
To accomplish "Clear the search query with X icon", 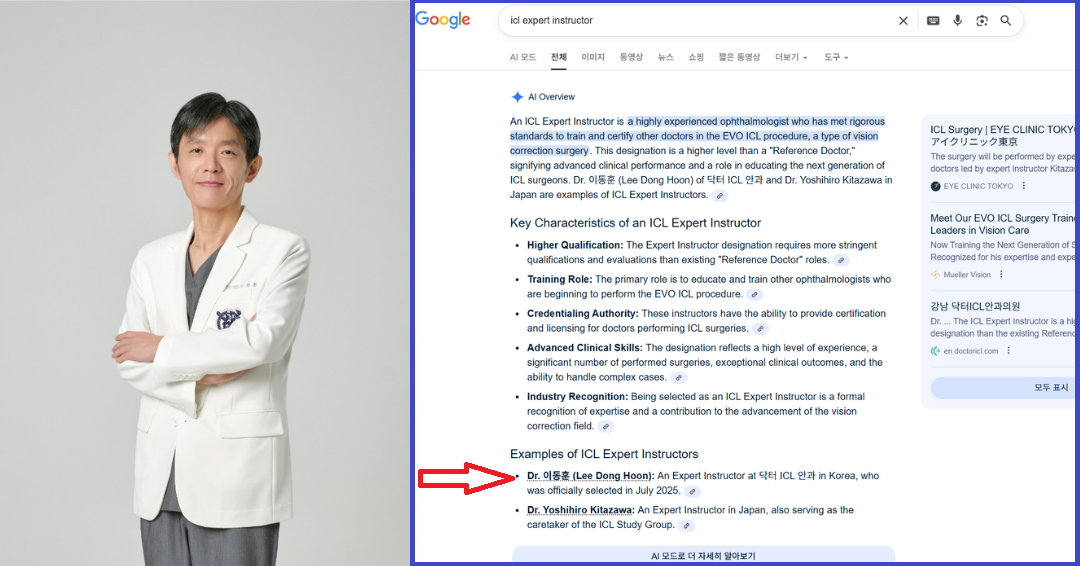I will point(903,21).
